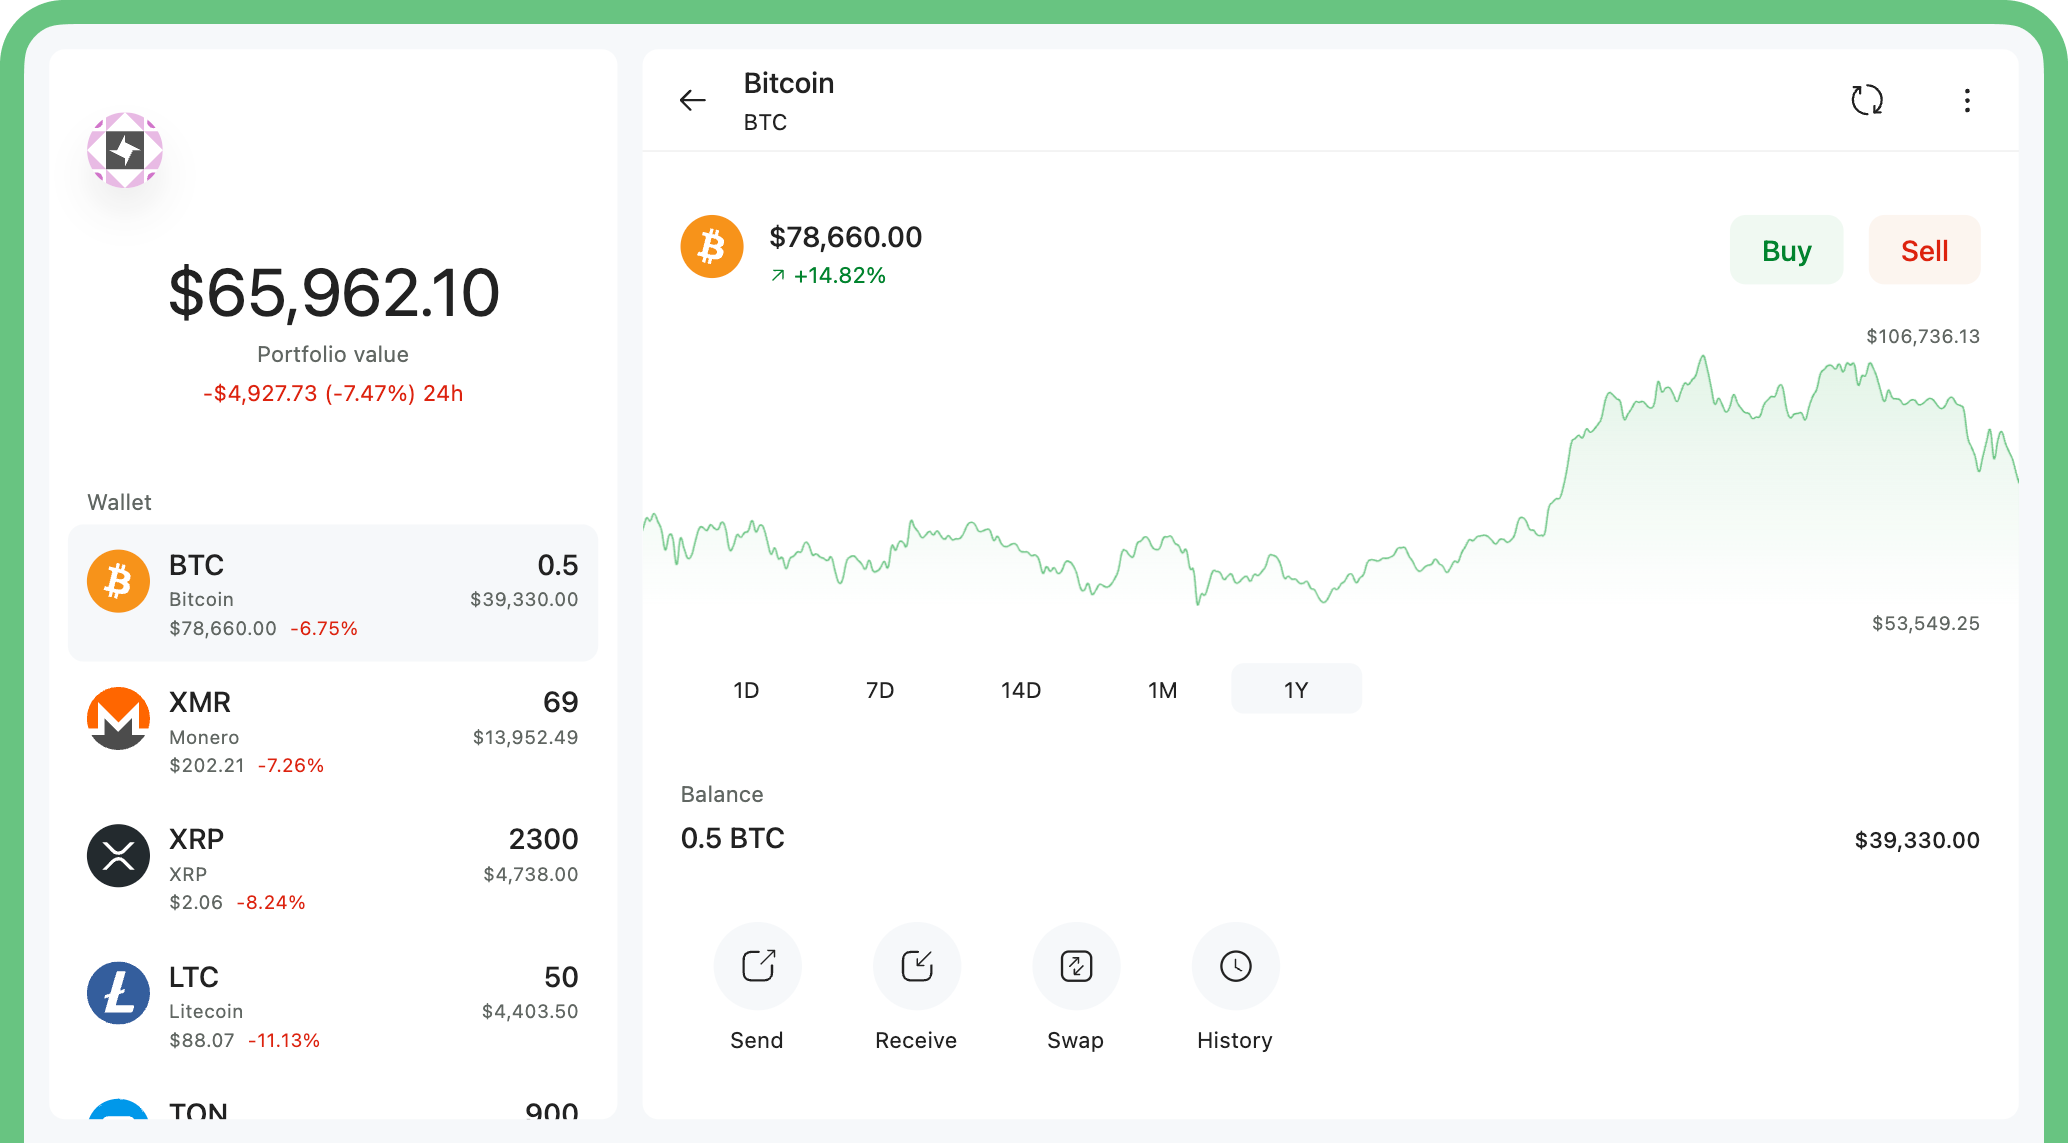2068x1143 pixels.
Task: Click the orange Bitcoin icon beside price
Action: (712, 247)
